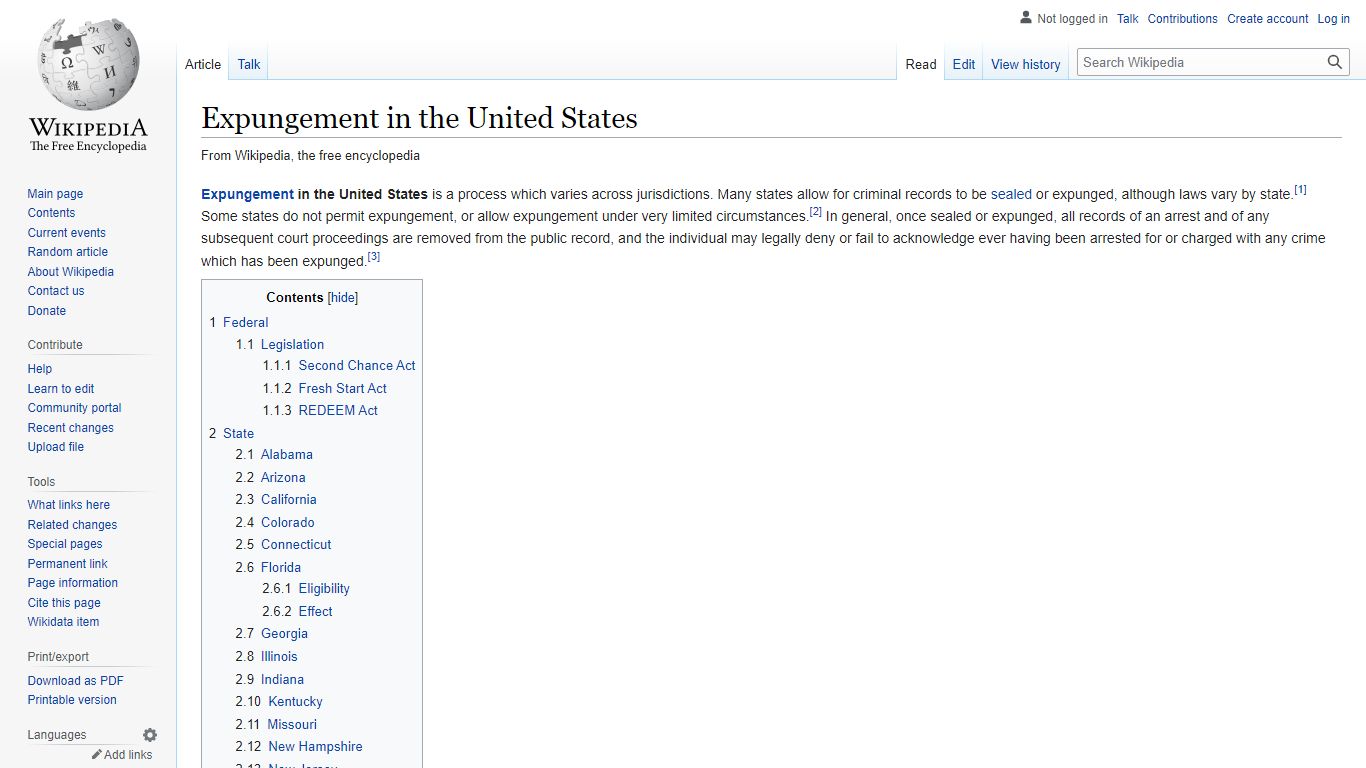Image resolution: width=1366 pixels, height=768 pixels.
Task: Click Download as PDF
Action: pos(75,681)
